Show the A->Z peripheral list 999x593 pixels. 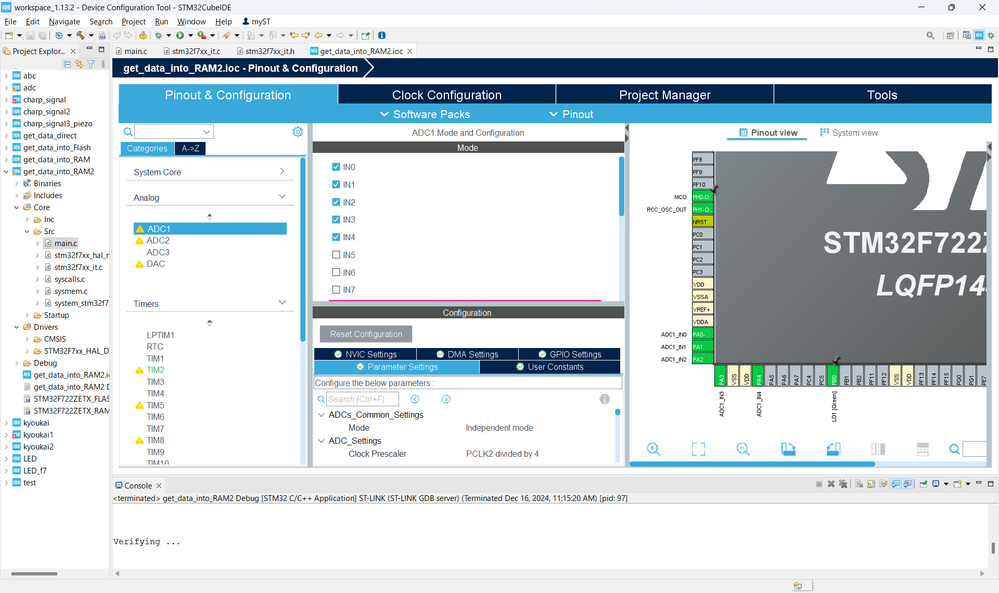(x=190, y=148)
